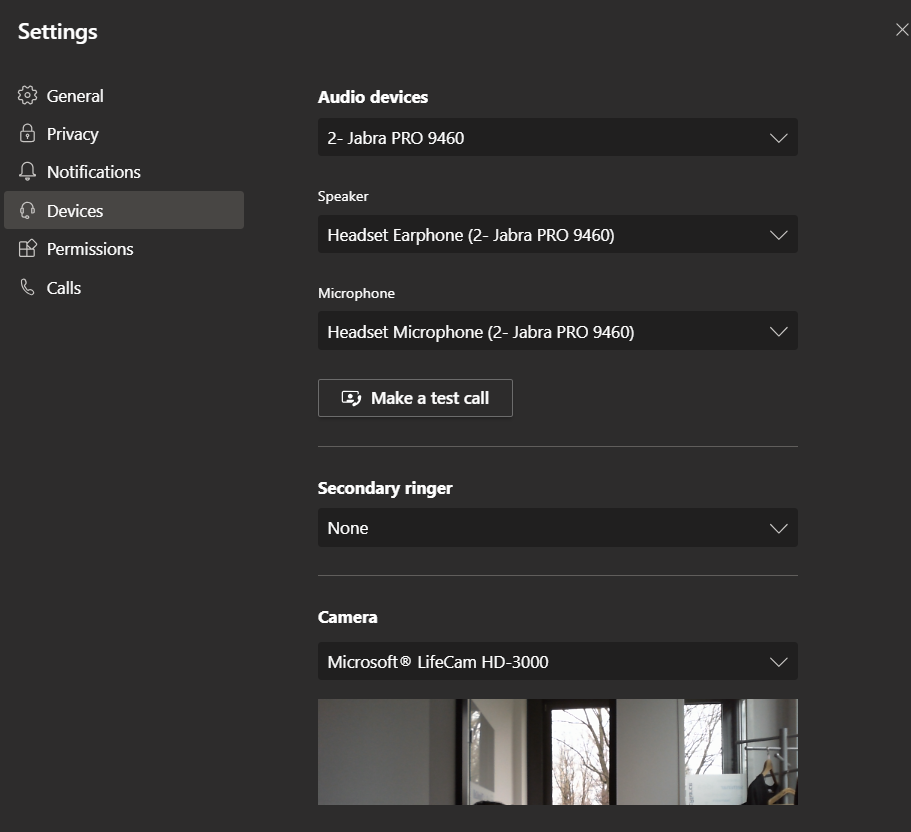Select the Calls settings section

64,288
